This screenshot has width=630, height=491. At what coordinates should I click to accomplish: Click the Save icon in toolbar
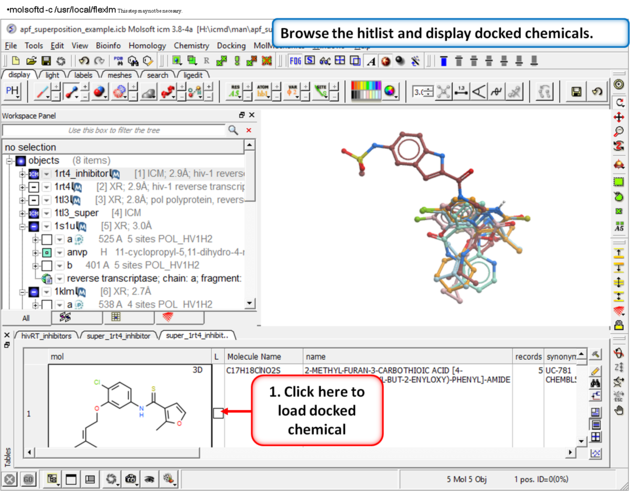[47, 61]
